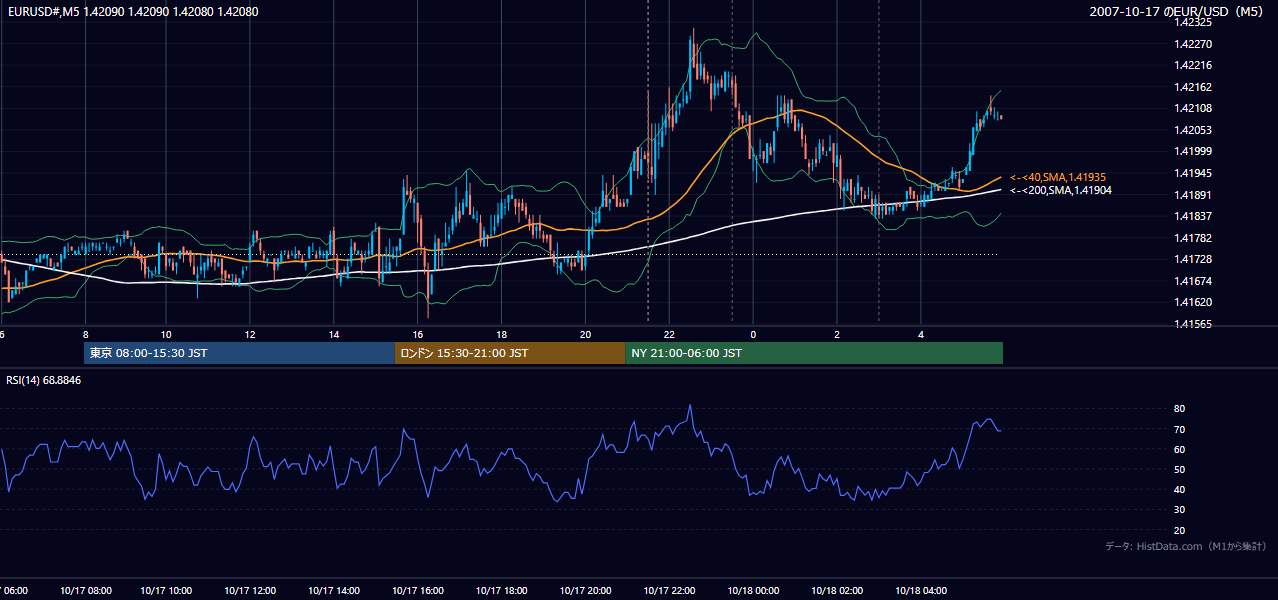Click price axis value 1.41891
Viewport: 1278px width, 600px height.
tap(1194, 195)
